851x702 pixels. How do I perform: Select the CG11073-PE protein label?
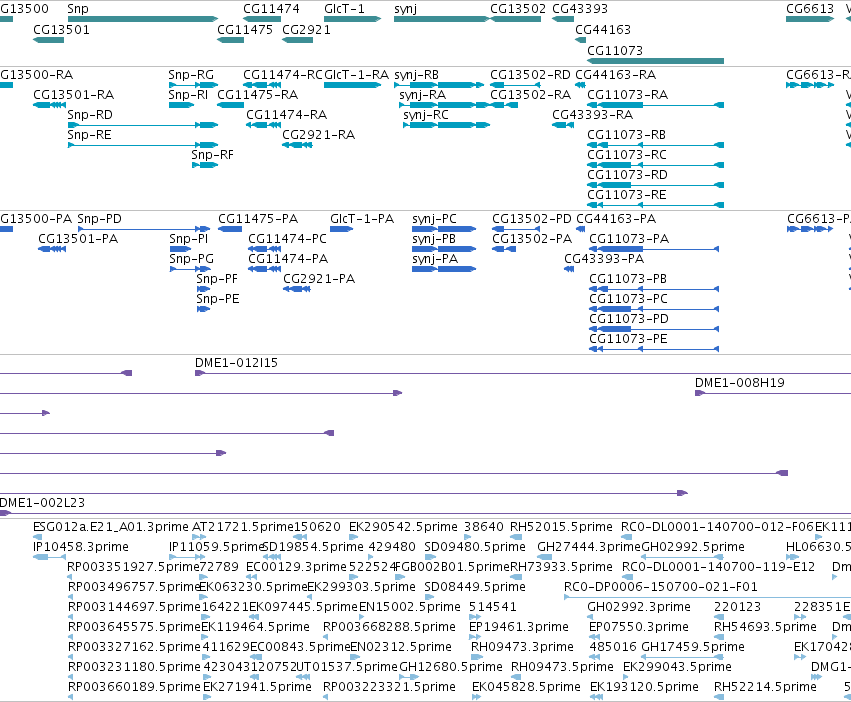[628, 339]
